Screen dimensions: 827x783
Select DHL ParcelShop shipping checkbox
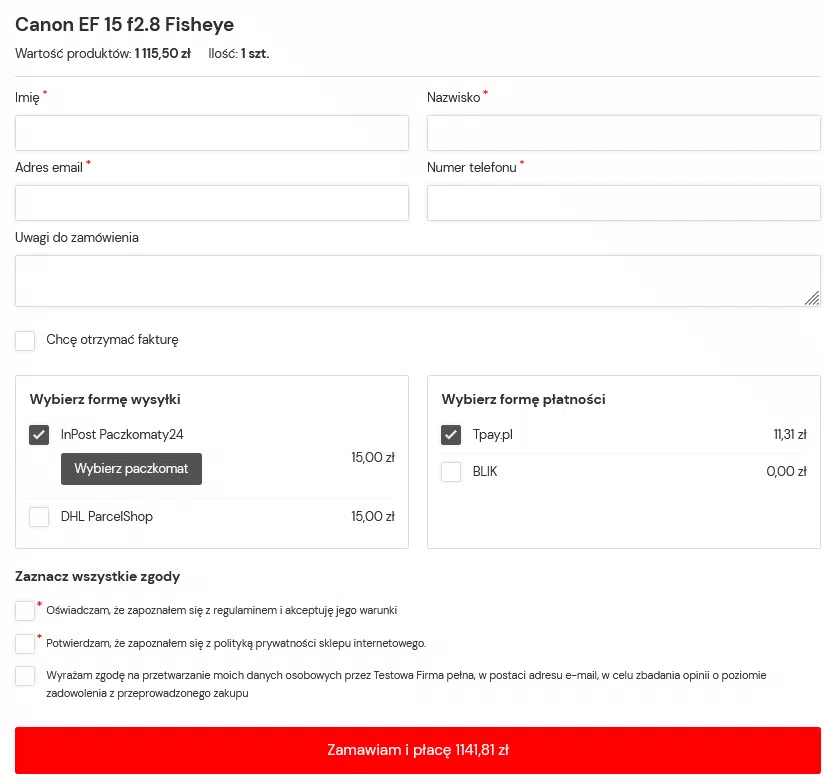pyautogui.click(x=39, y=517)
